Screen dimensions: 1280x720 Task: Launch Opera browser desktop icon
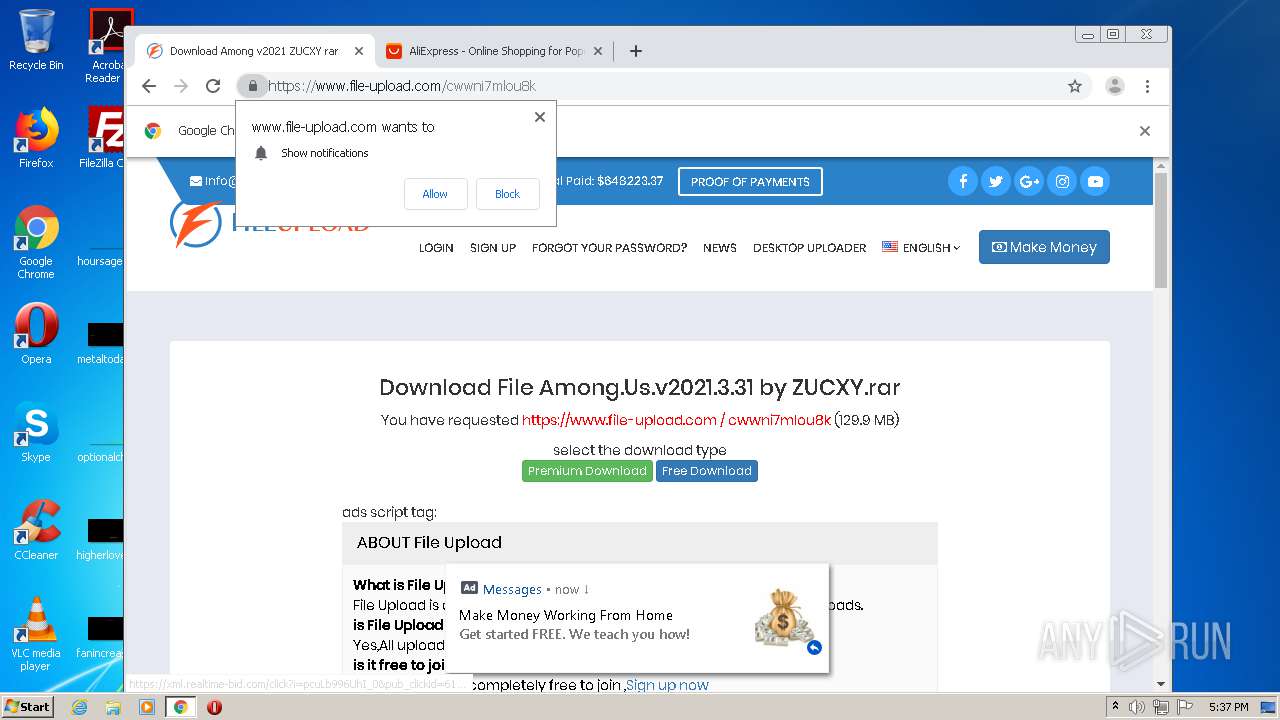click(36, 334)
